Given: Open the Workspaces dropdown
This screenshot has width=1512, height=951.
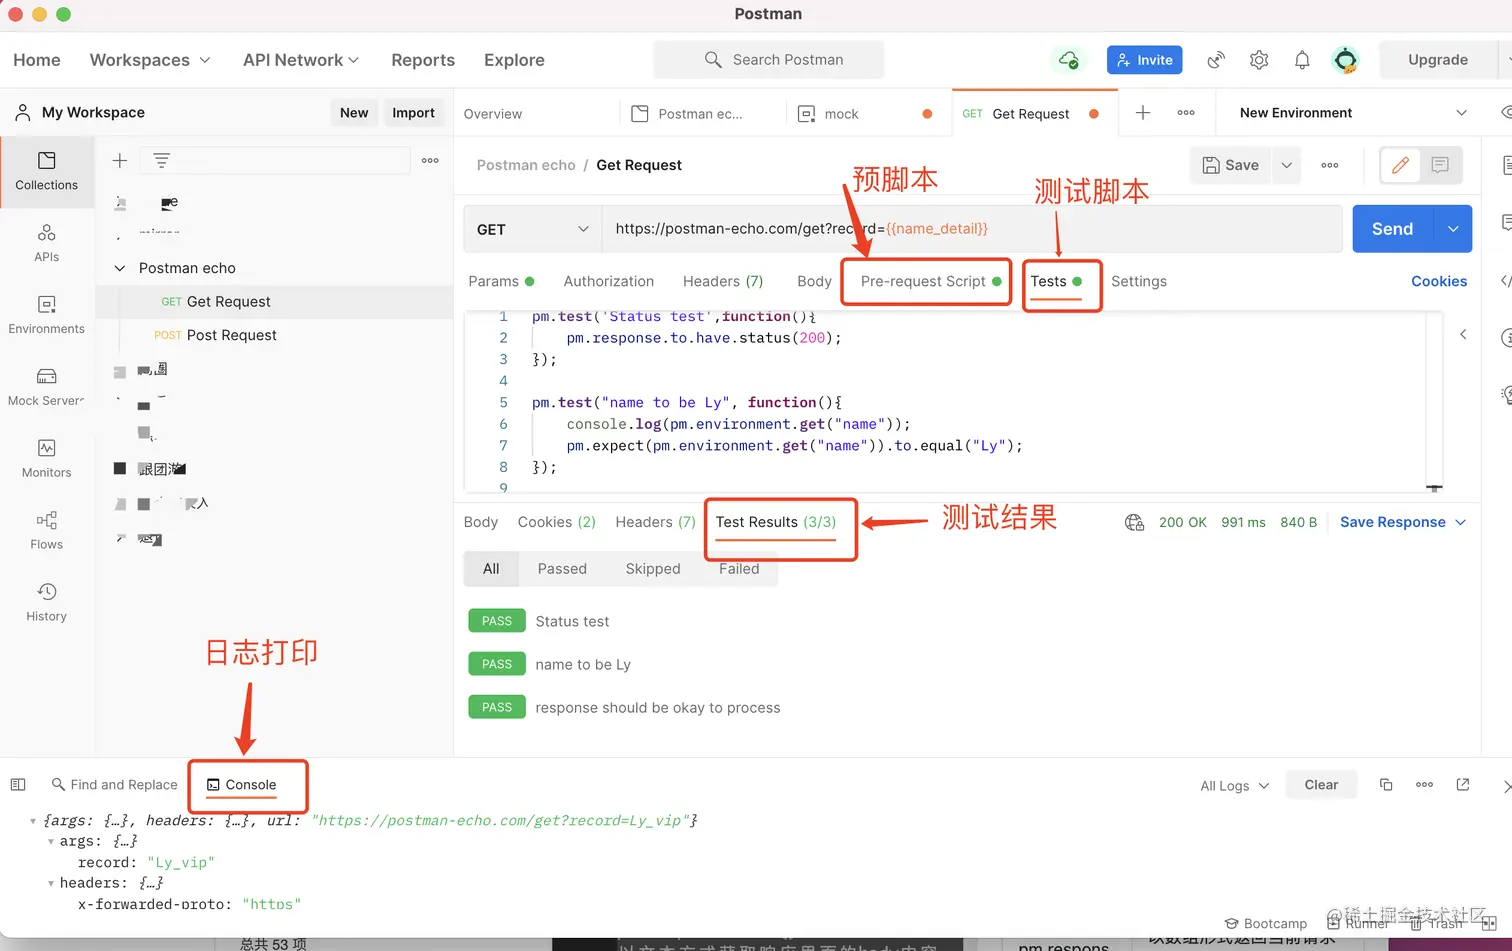Looking at the screenshot, I should click(x=150, y=60).
